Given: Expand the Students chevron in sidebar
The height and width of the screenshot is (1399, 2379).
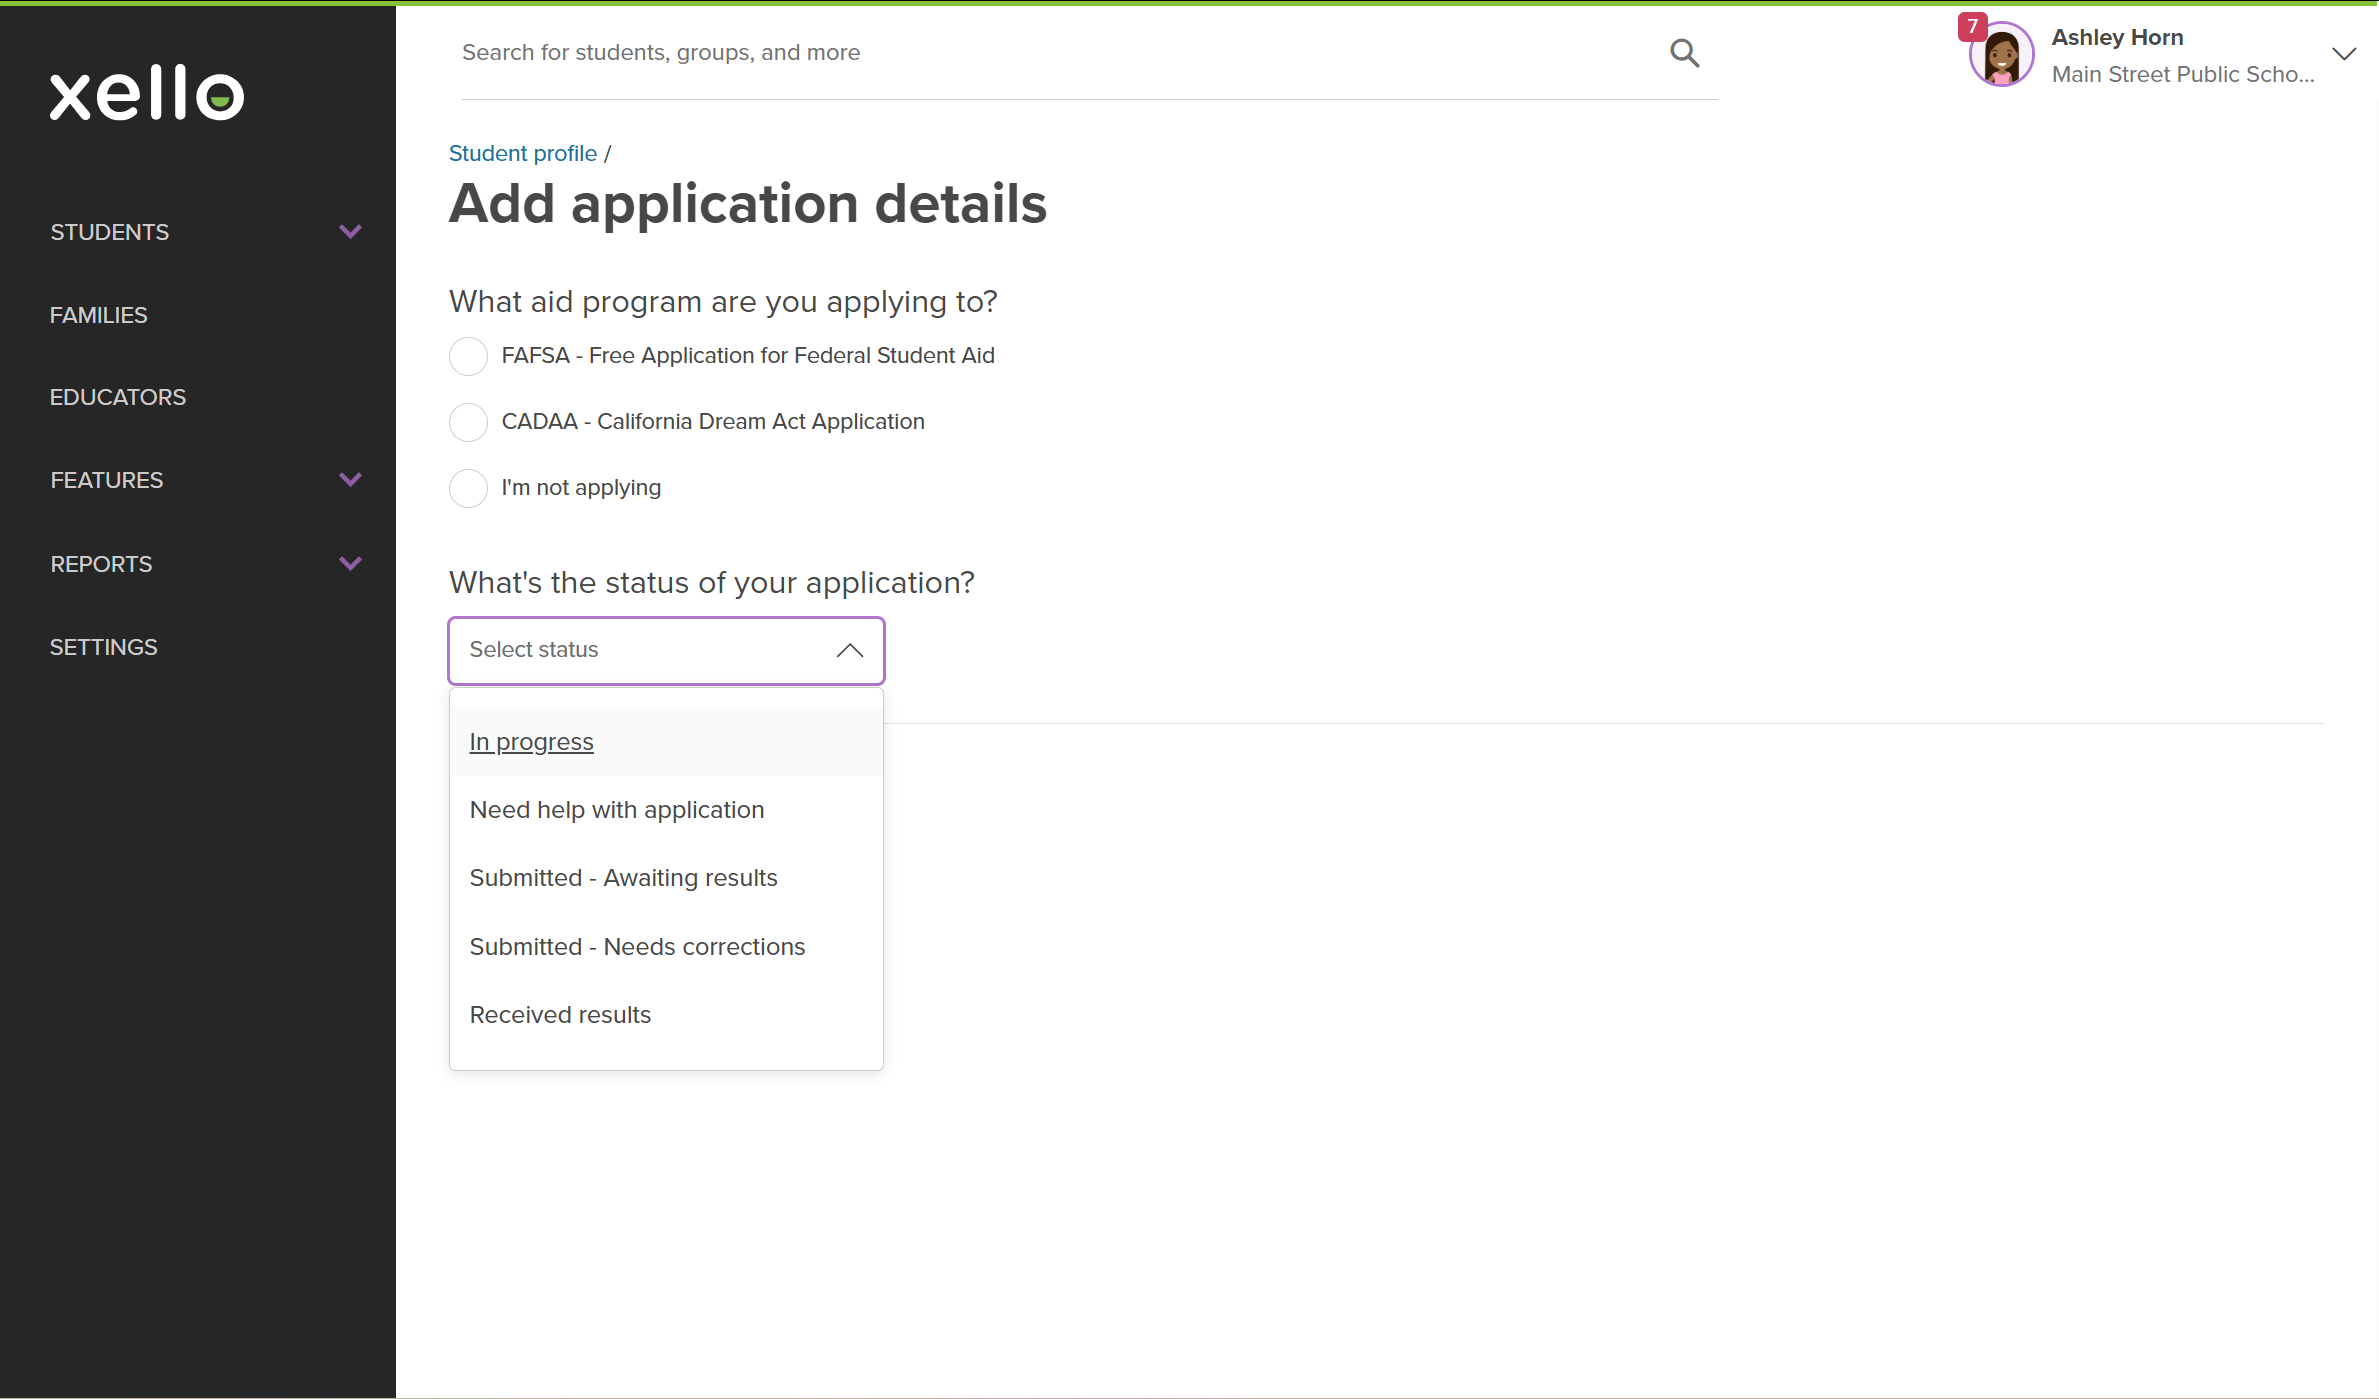Looking at the screenshot, I should click(350, 232).
